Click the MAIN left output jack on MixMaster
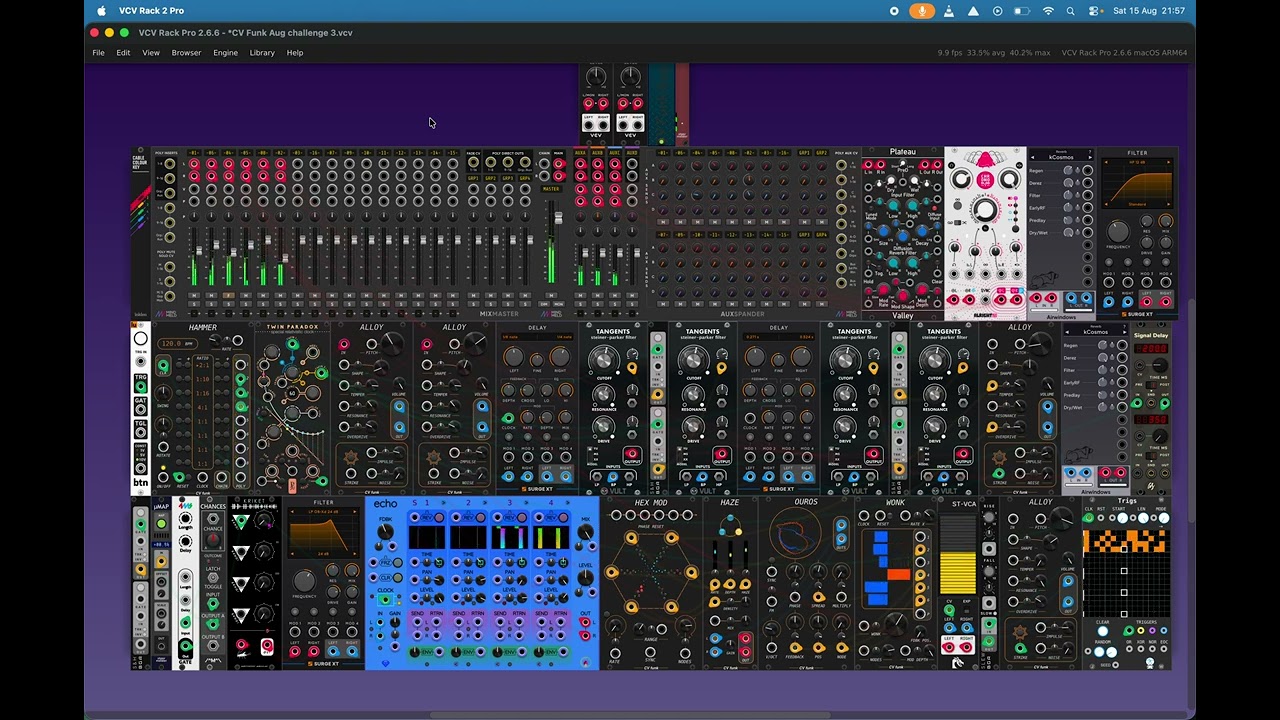Viewport: 1280px width, 720px height. [558, 163]
